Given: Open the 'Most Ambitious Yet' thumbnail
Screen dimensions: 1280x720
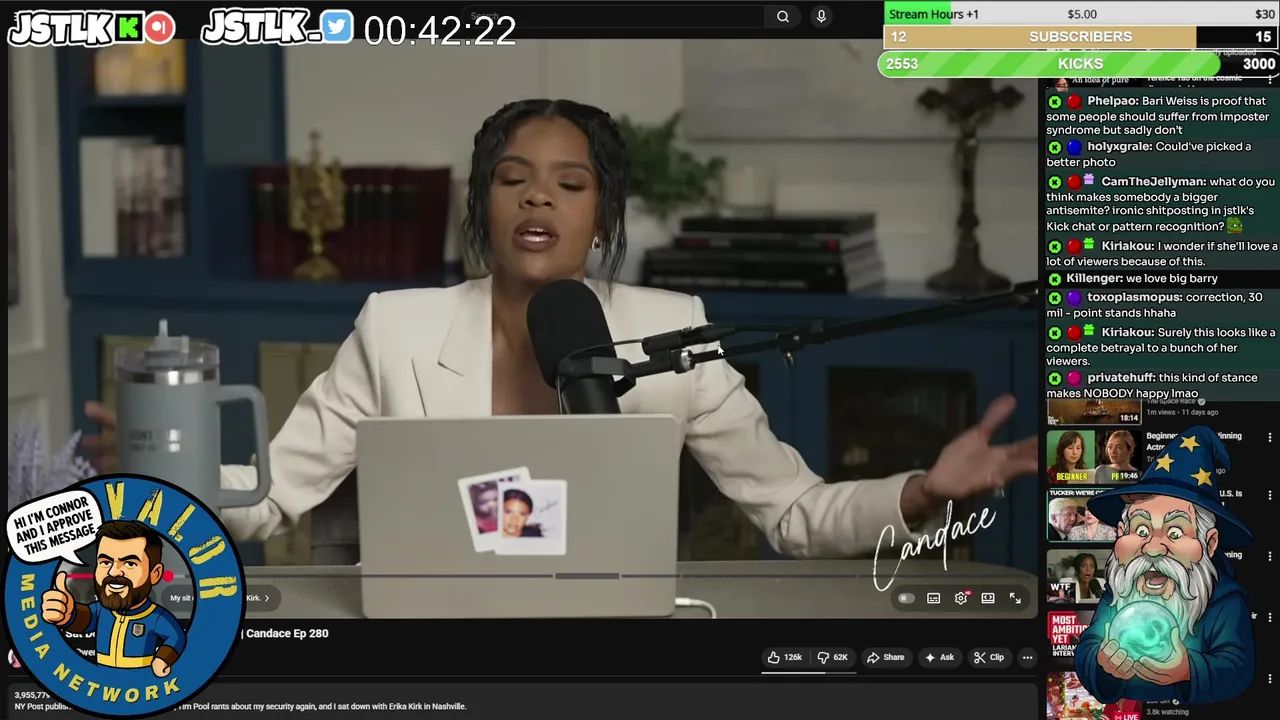Looking at the screenshot, I should pos(1068,636).
